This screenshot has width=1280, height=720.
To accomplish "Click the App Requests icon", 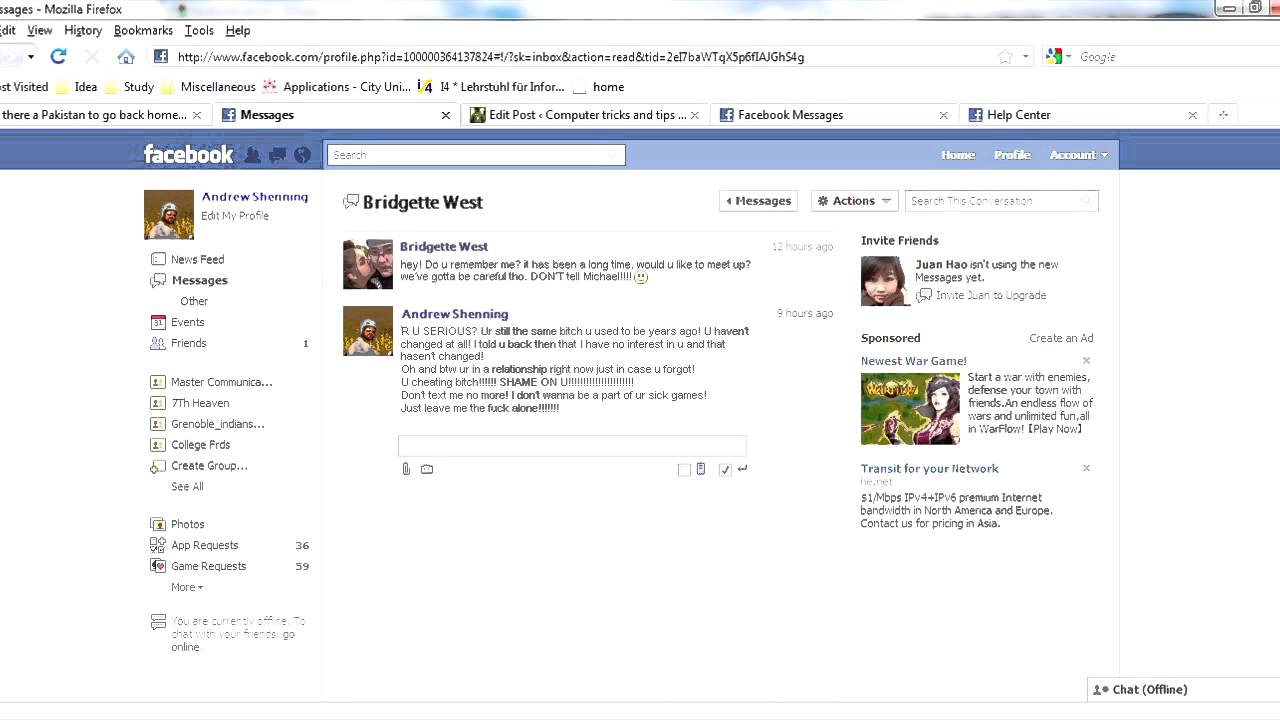I will pos(158,545).
